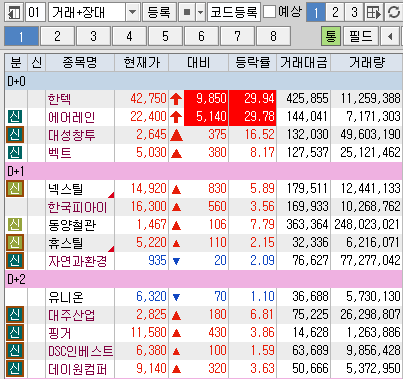403x379 pixels.
Task: Click the 신 badge in 휴스틸 row
Action: 15,243
